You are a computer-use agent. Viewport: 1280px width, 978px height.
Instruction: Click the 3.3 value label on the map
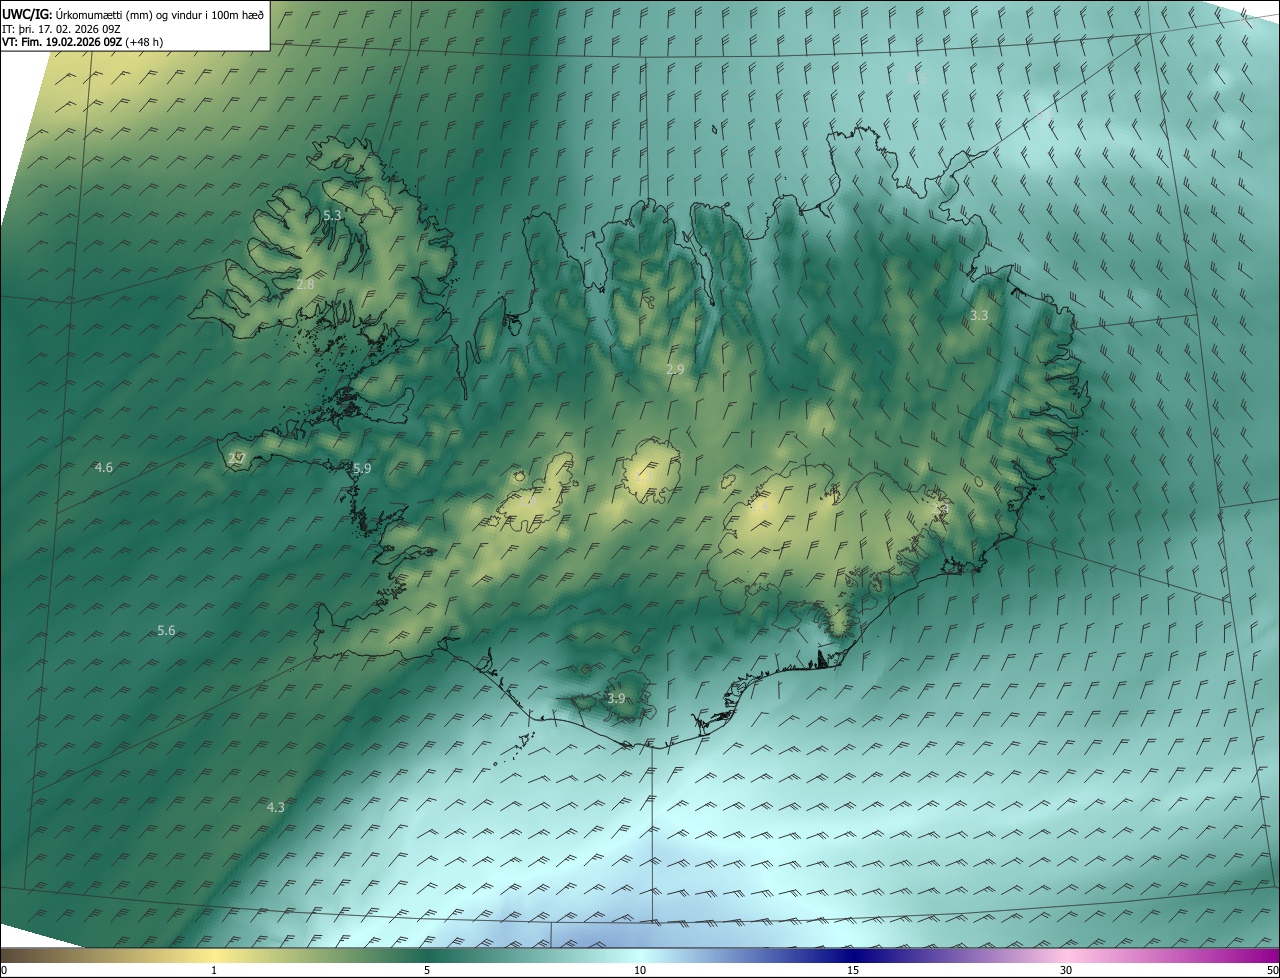(x=979, y=315)
